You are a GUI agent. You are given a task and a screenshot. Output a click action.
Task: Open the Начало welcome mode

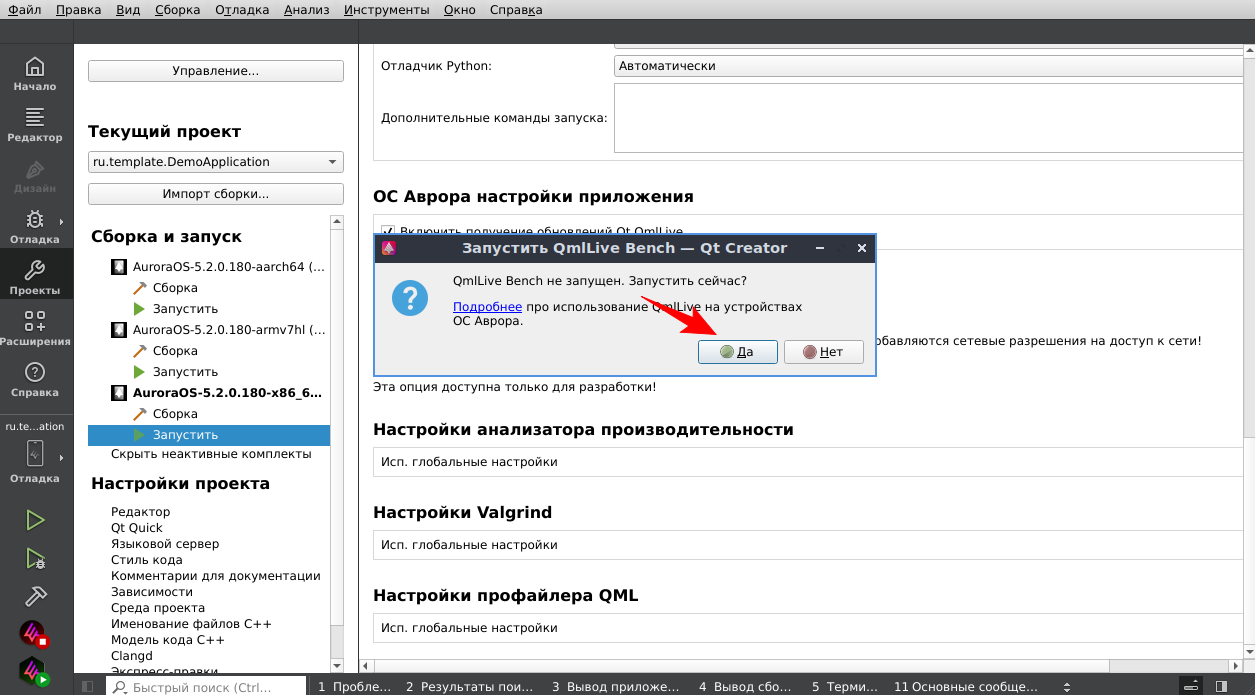(x=36, y=76)
